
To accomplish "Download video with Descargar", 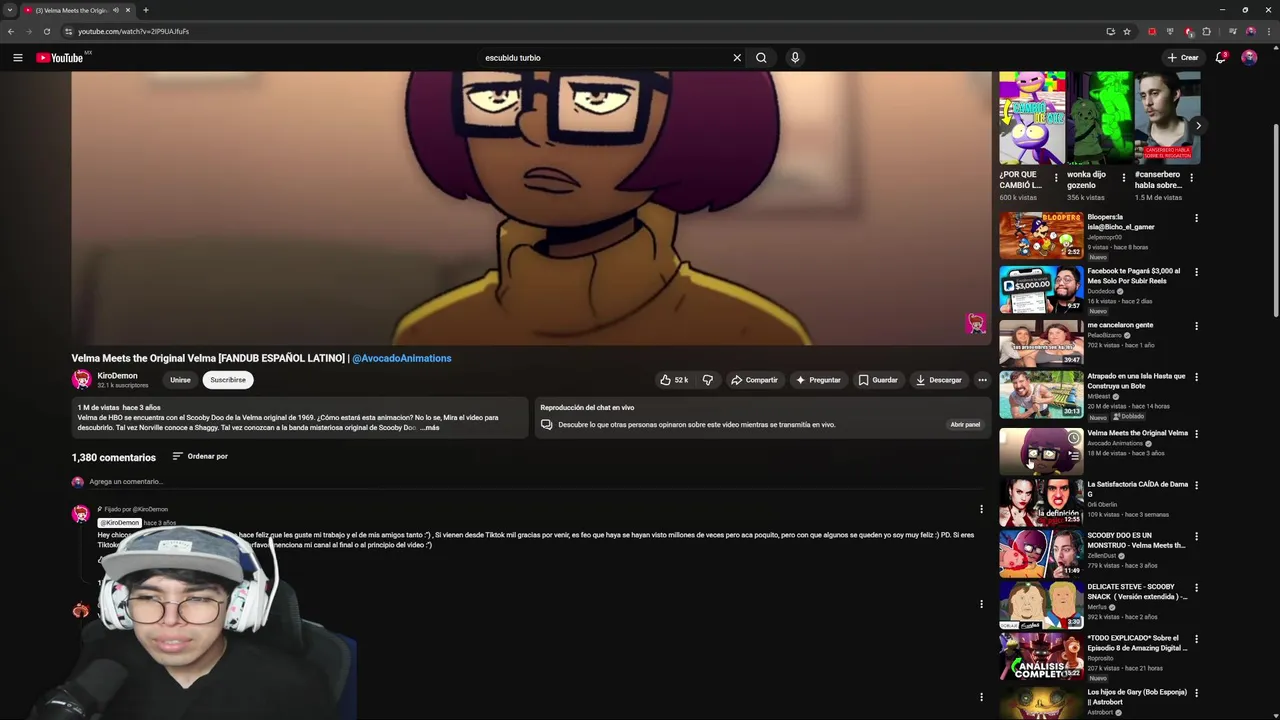I will click(x=938, y=380).
